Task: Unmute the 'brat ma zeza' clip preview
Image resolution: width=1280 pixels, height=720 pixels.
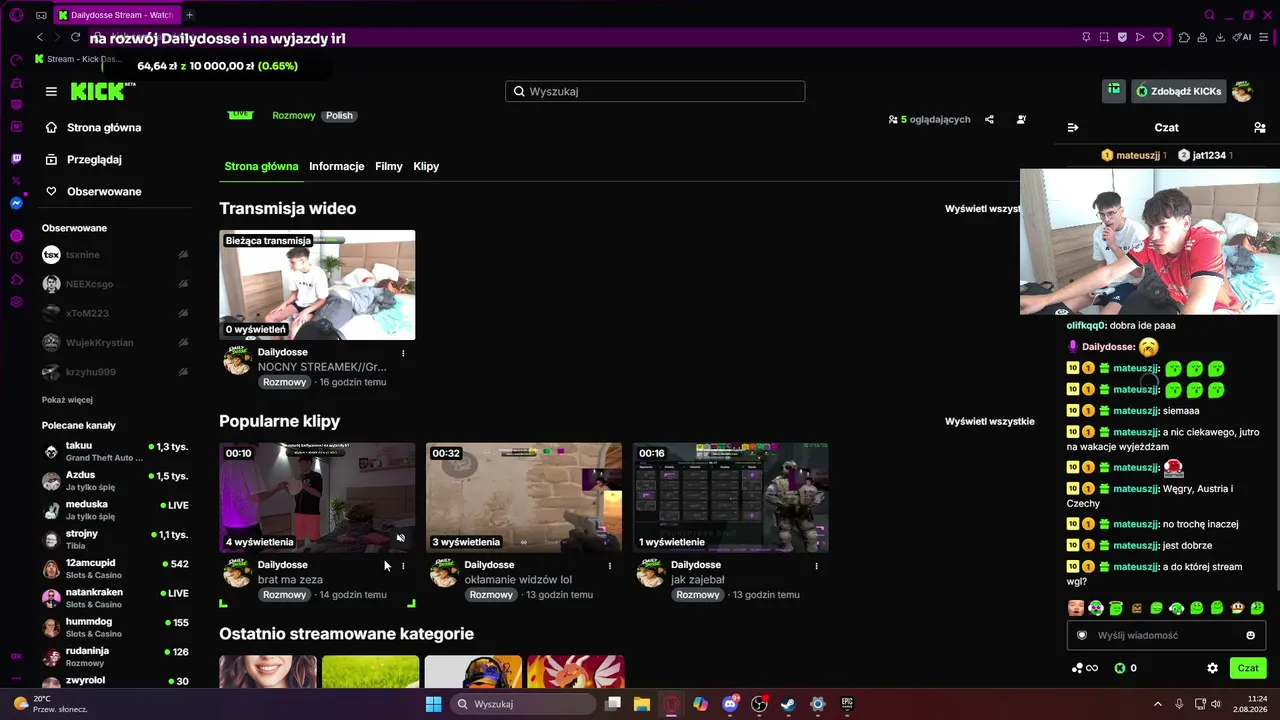Action: (400, 538)
